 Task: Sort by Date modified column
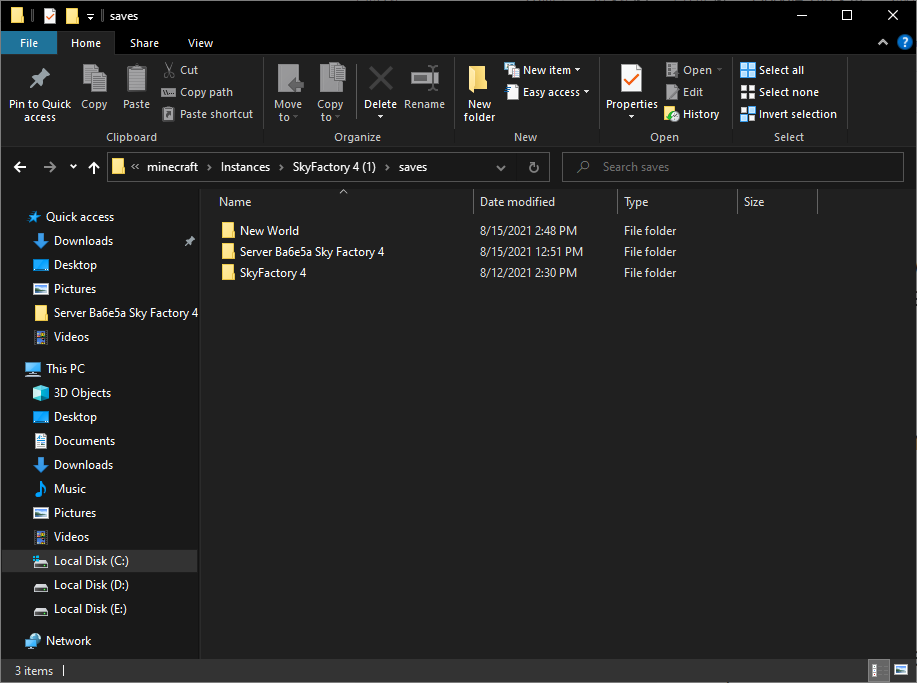(517, 202)
